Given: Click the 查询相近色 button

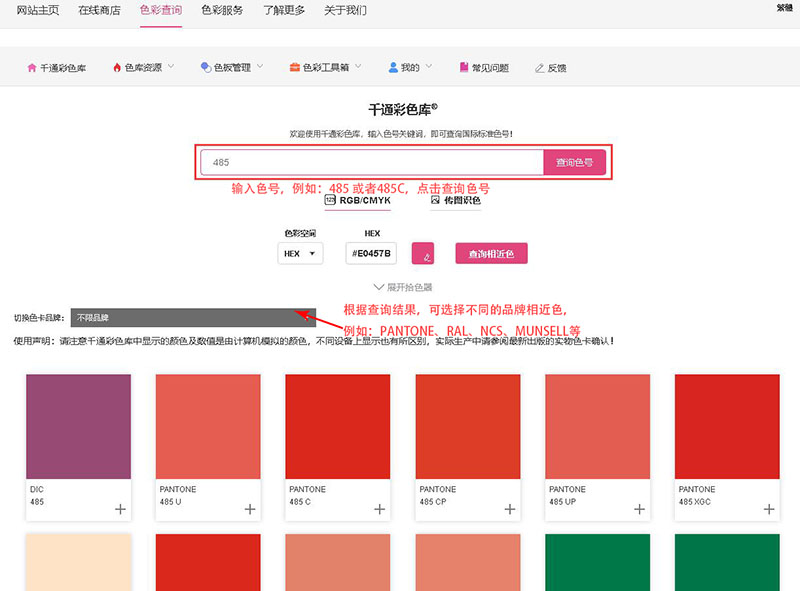Looking at the screenshot, I should click(x=491, y=254).
